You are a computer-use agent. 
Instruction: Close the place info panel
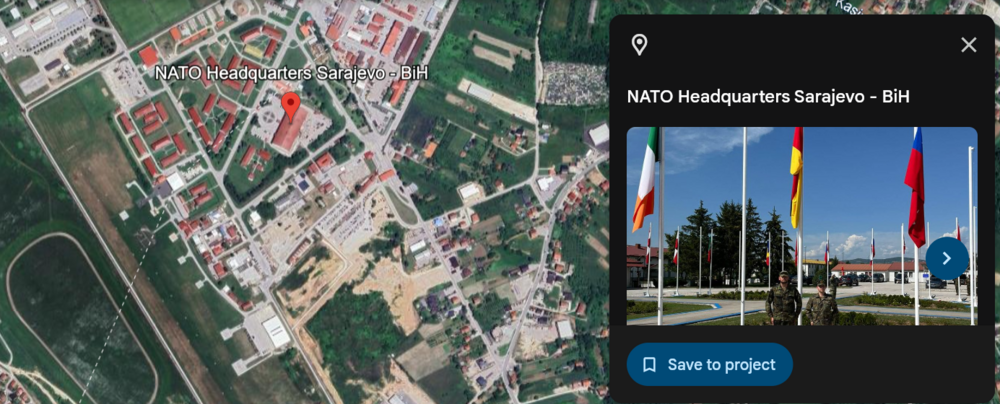[969, 45]
